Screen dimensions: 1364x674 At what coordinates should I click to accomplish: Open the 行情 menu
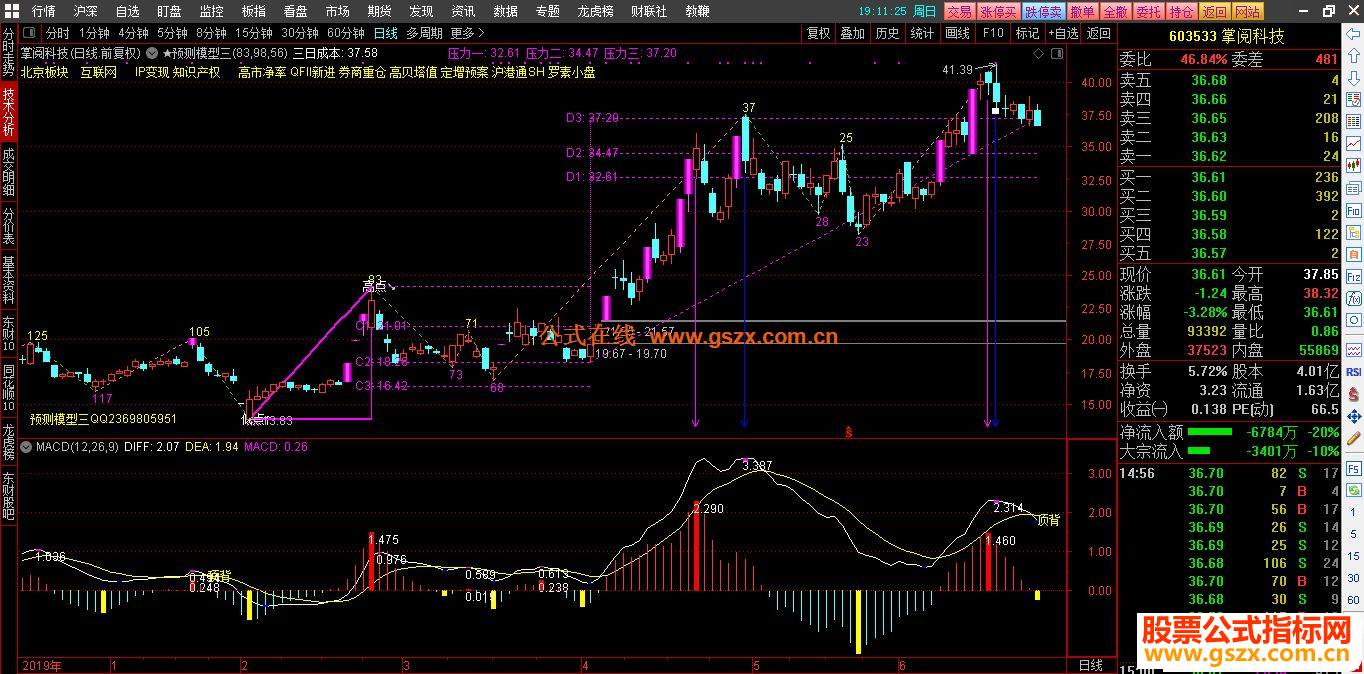[44, 11]
